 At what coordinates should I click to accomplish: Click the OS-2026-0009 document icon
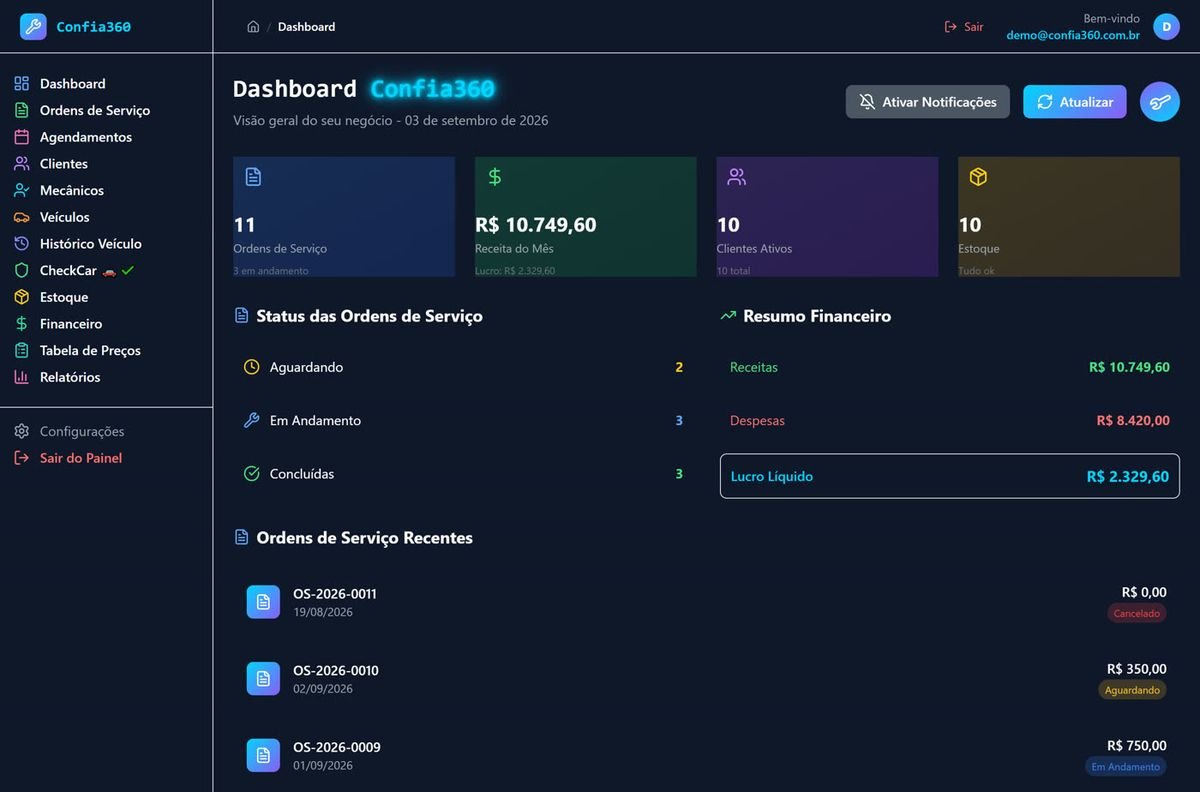pos(263,755)
